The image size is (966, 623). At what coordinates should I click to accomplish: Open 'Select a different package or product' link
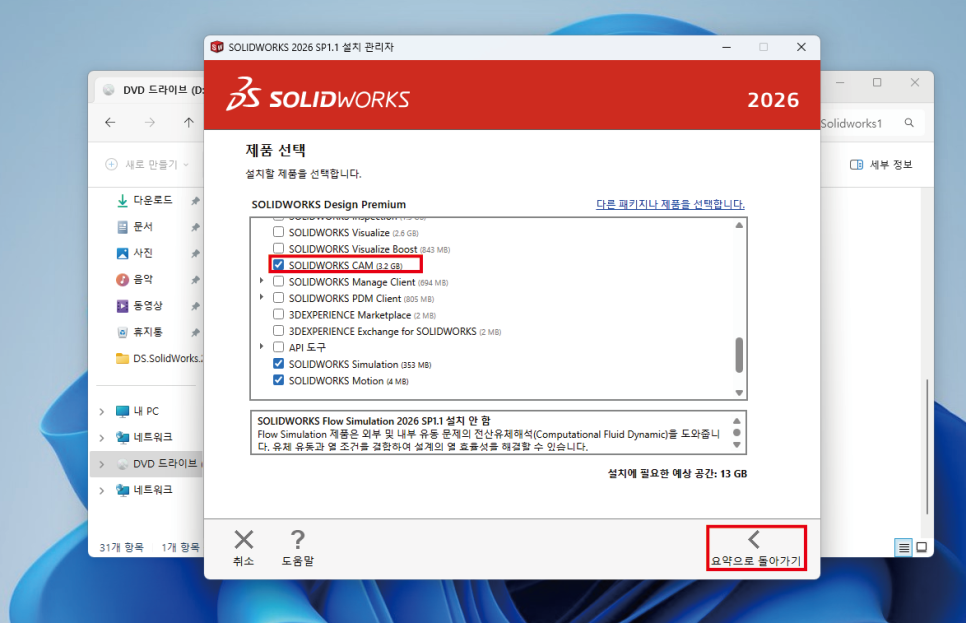(670, 204)
